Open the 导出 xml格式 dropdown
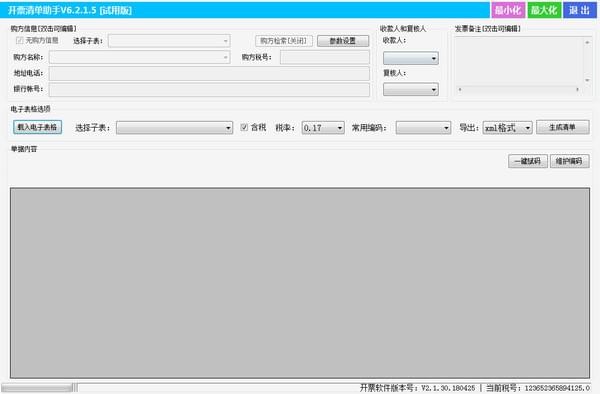 [x=507, y=128]
